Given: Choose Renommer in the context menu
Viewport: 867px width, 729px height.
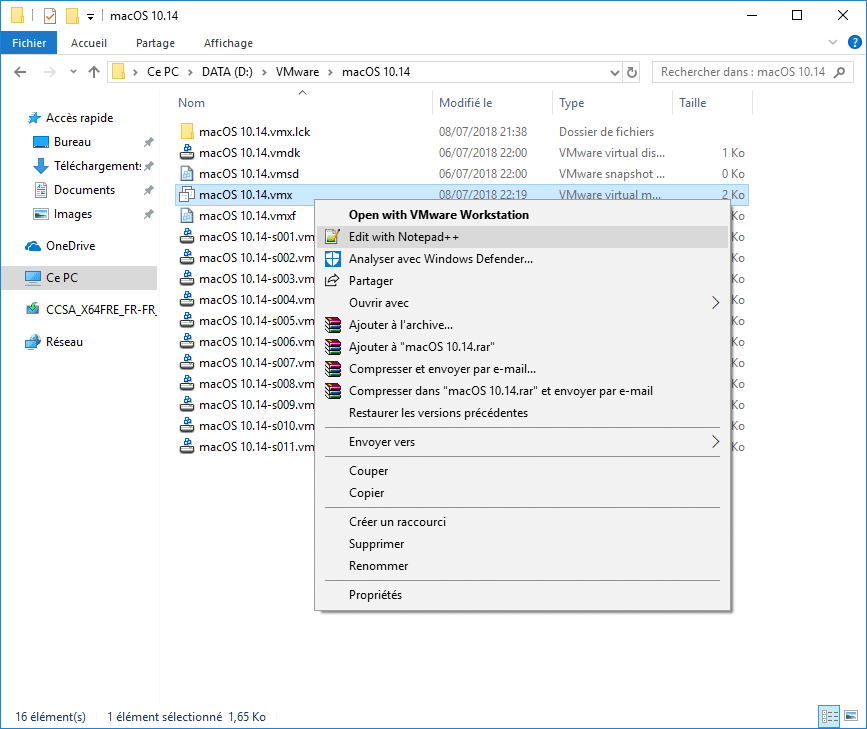Looking at the screenshot, I should pyautogui.click(x=523, y=566).
